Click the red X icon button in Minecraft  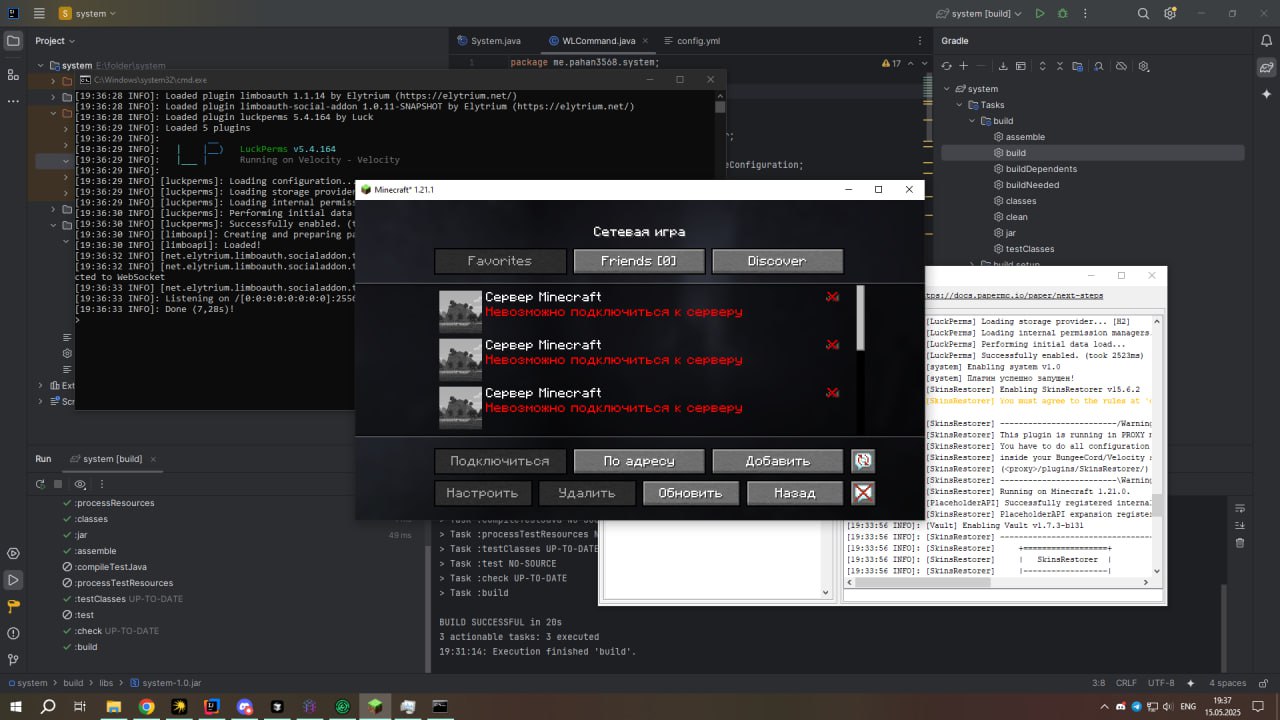coord(863,493)
